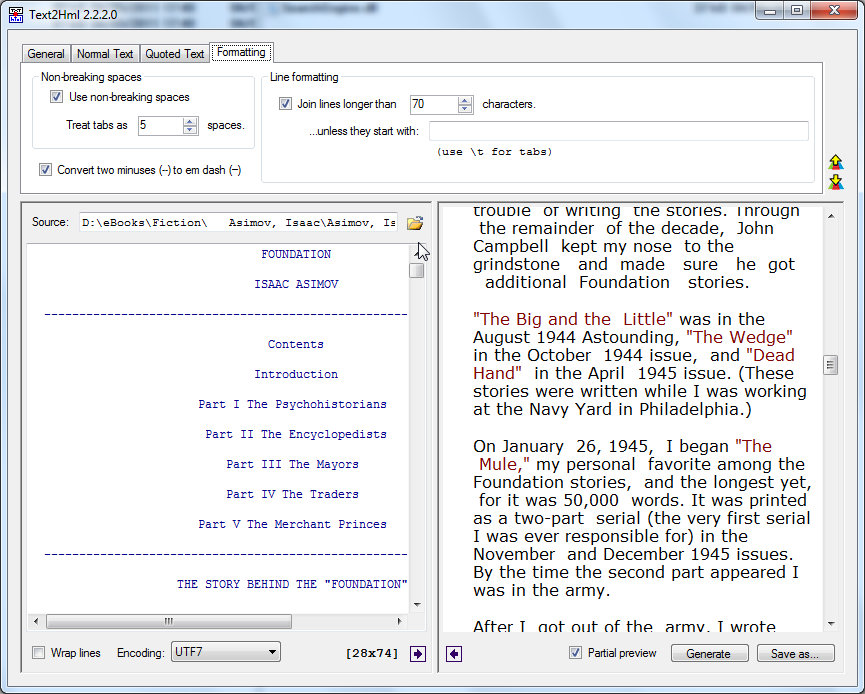
Task: Minimize the Text2Hml window
Action: (771, 10)
